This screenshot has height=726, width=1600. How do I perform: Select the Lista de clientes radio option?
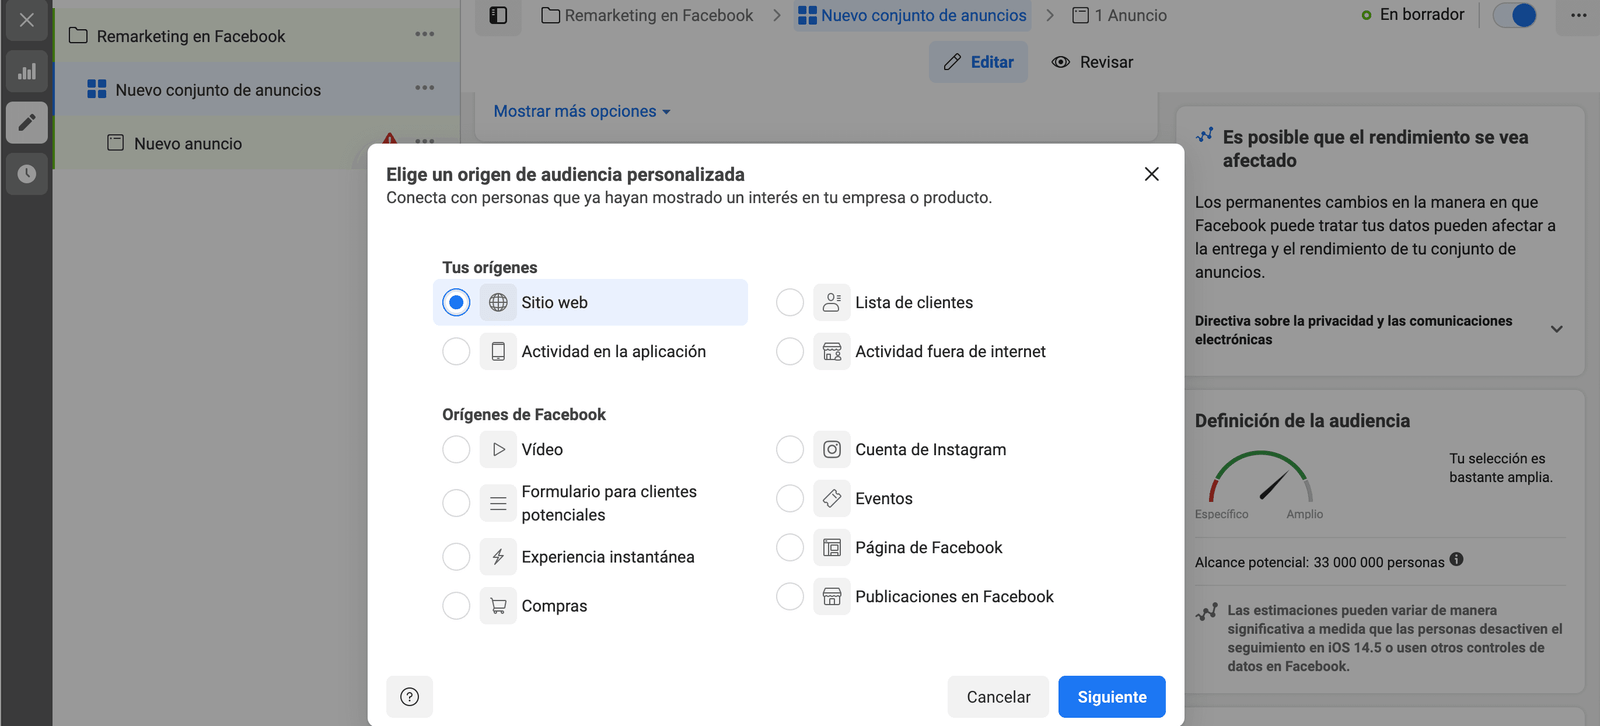[x=790, y=302]
